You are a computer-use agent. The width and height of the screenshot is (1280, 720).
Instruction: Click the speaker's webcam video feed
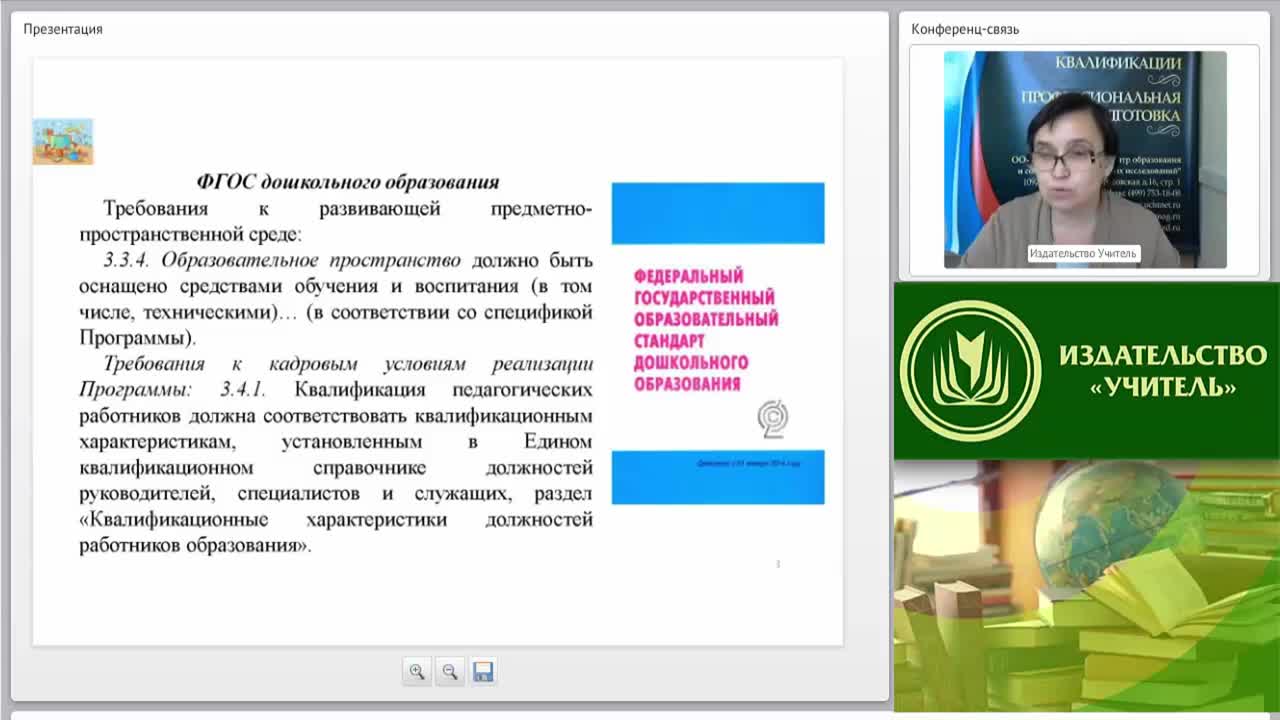click(x=1085, y=160)
